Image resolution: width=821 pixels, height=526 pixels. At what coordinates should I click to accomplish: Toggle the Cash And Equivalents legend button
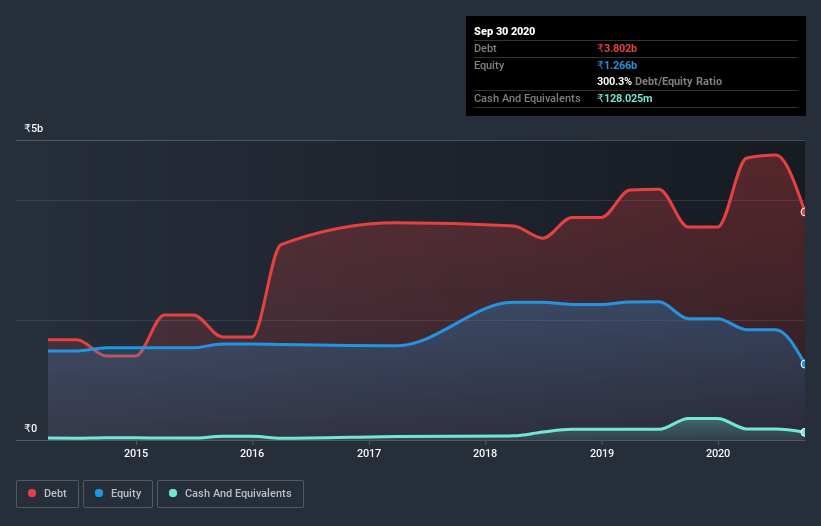(230, 494)
